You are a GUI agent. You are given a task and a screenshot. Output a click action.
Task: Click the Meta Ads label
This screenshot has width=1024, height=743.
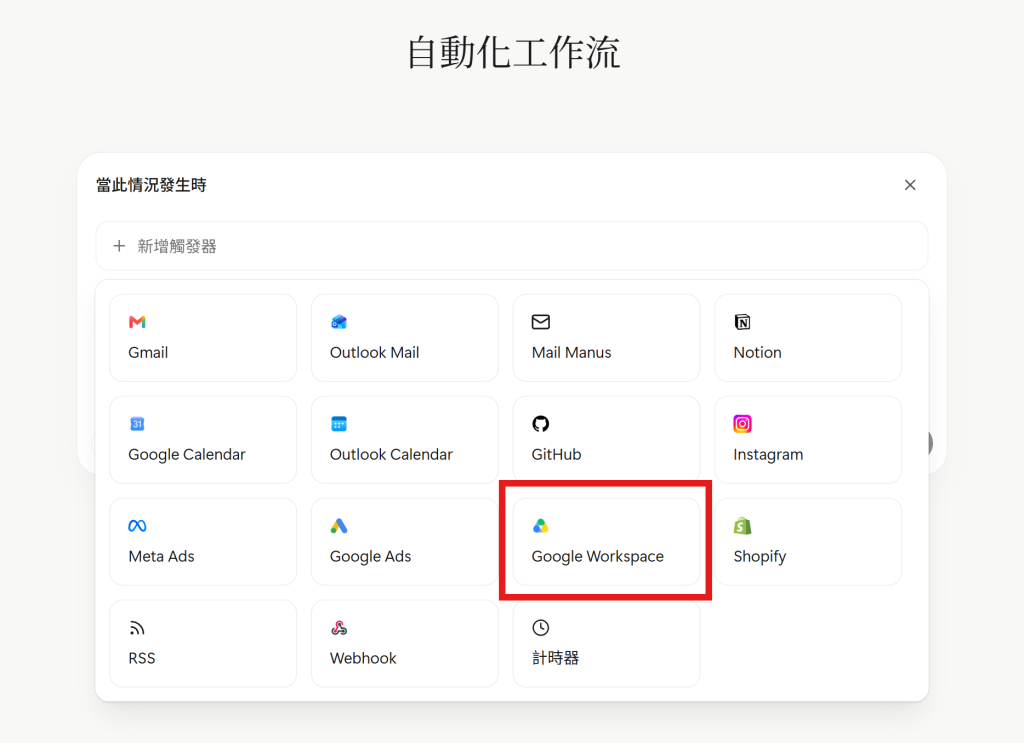click(161, 556)
